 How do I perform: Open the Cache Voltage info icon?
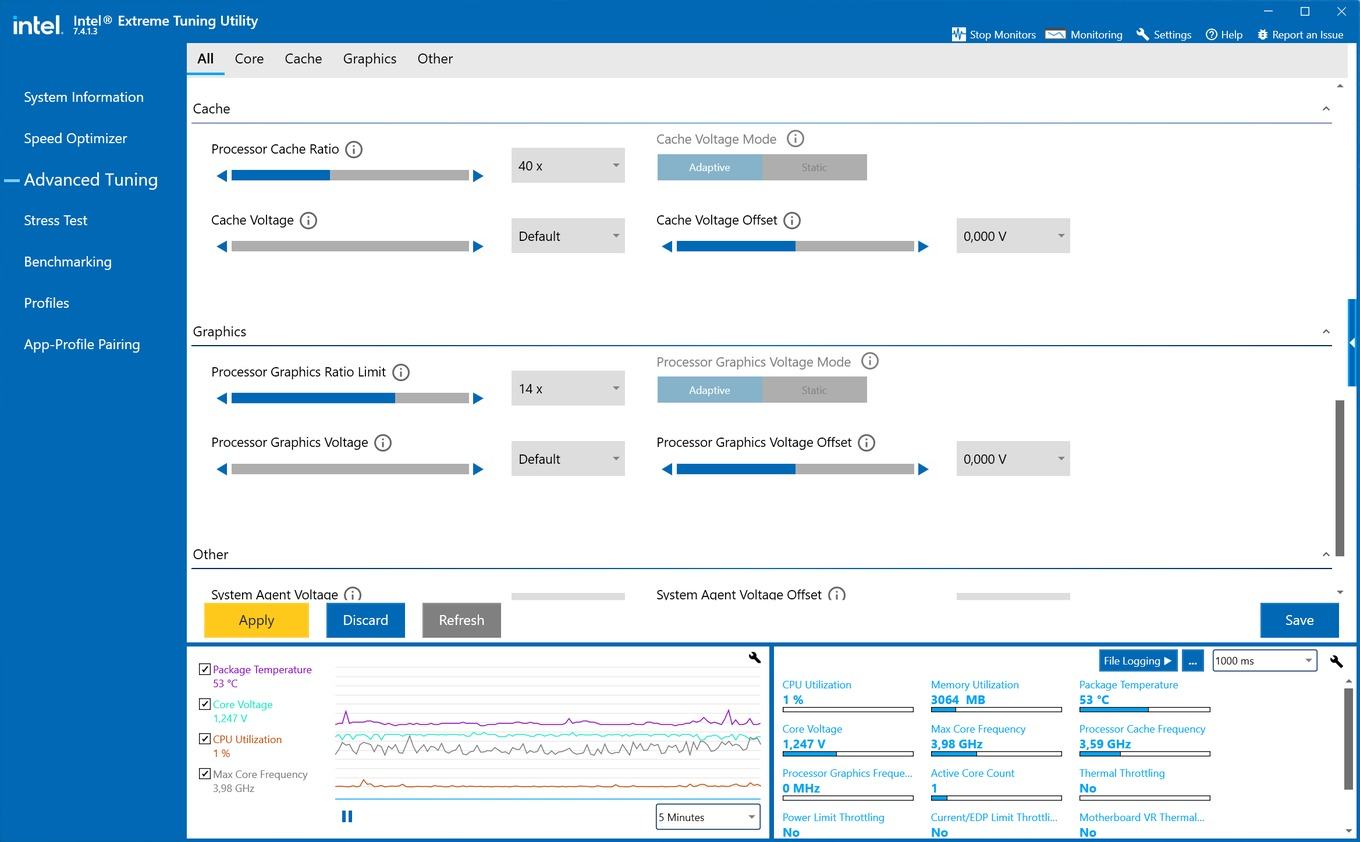(309, 220)
